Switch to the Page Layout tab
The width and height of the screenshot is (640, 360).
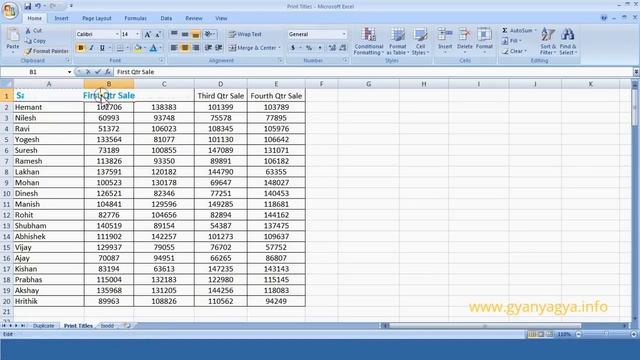[x=97, y=18]
